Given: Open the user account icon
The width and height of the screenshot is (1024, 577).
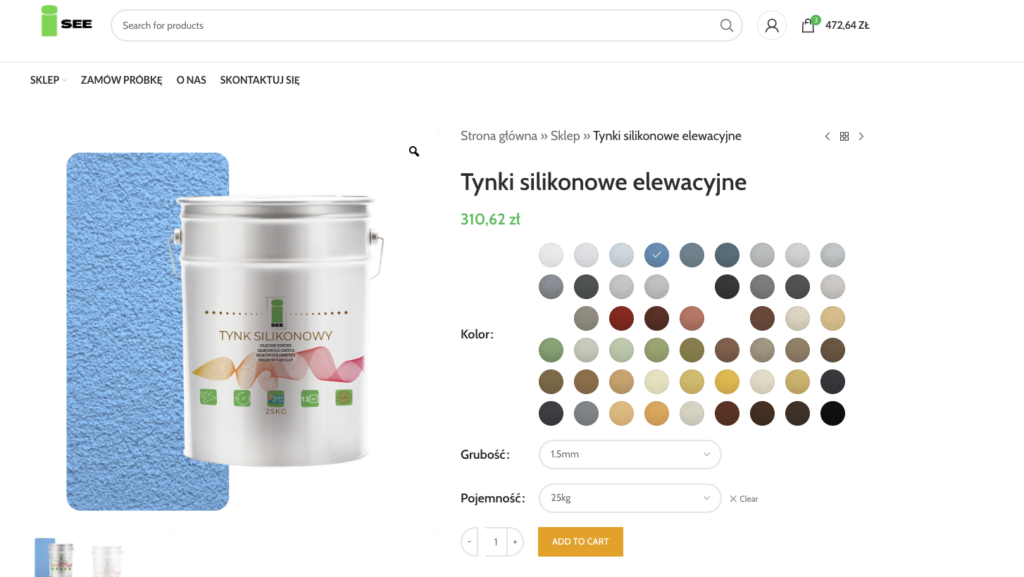Looking at the screenshot, I should tap(771, 25).
